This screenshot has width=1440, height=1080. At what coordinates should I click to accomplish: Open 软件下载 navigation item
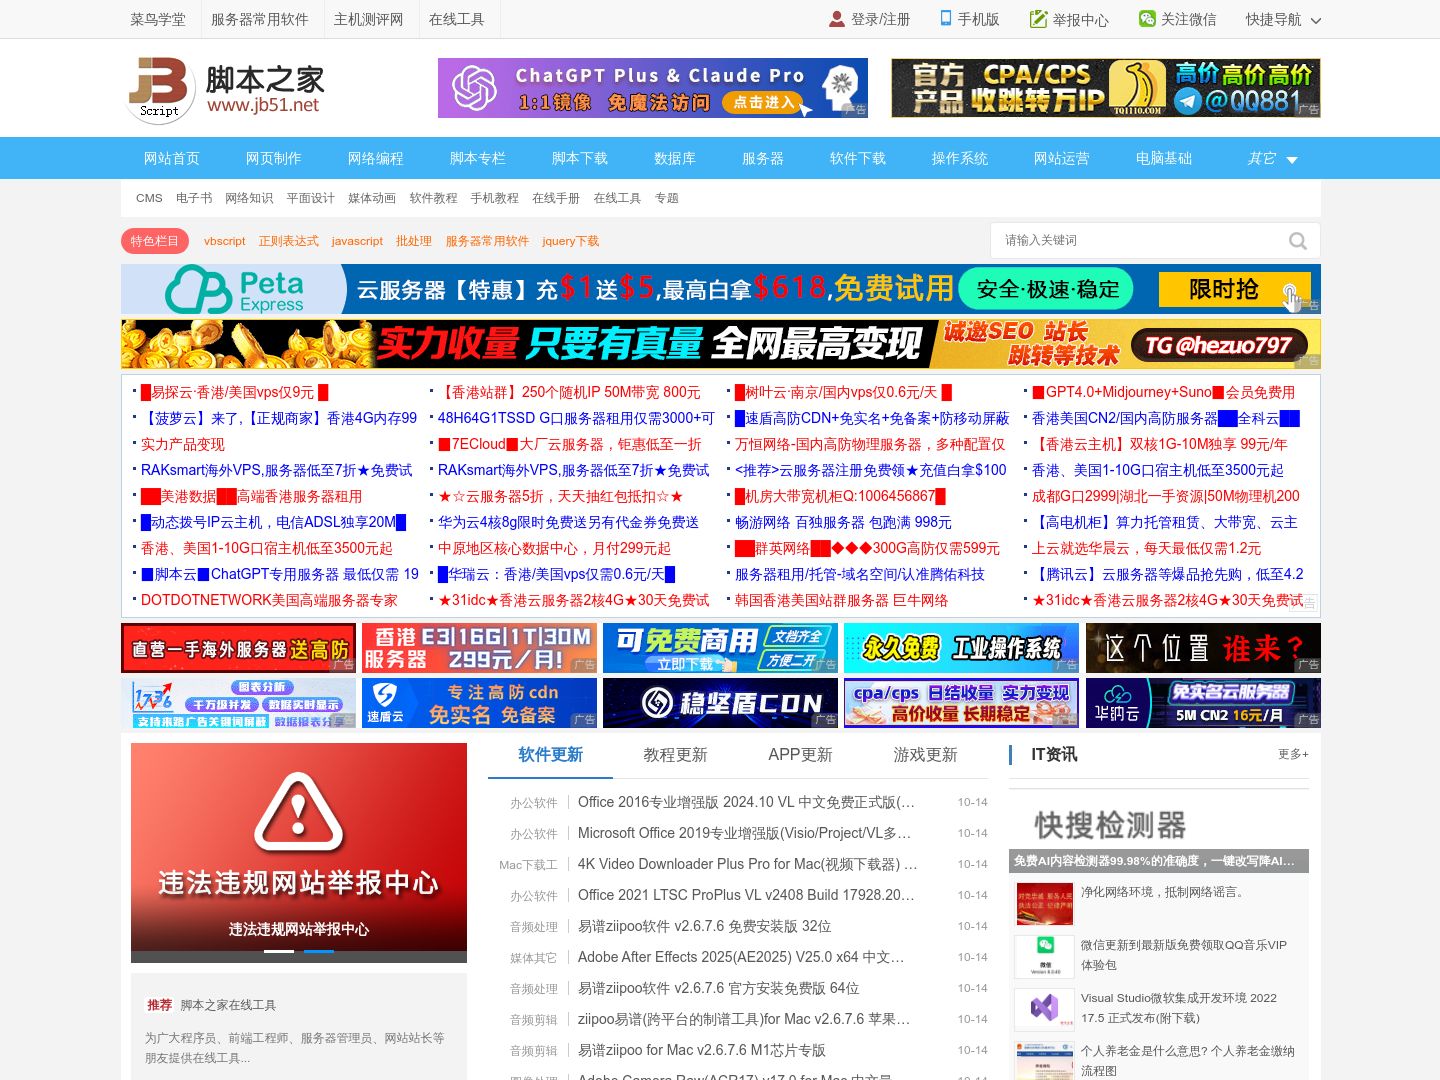click(x=857, y=158)
